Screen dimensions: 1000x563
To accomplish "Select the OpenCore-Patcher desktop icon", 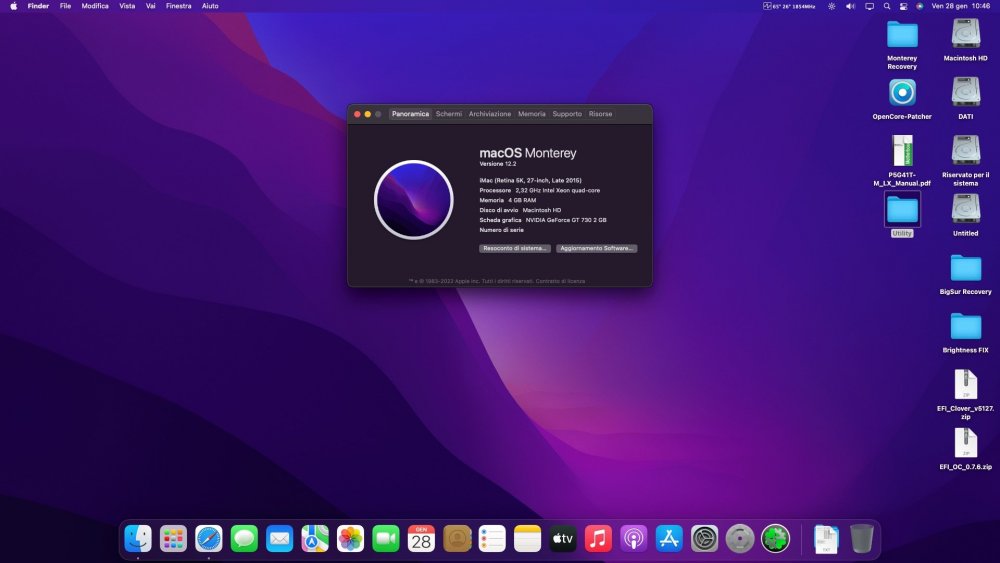I will pyautogui.click(x=902, y=93).
